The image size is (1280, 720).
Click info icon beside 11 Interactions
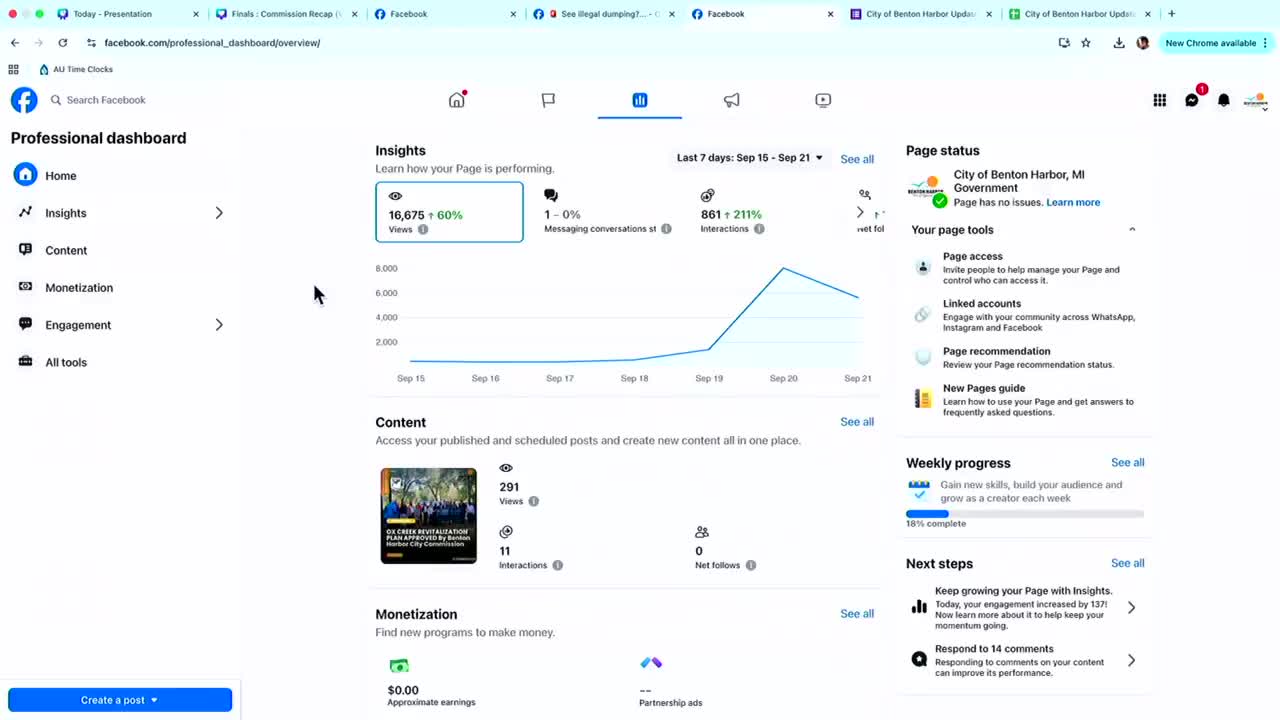tap(558, 565)
